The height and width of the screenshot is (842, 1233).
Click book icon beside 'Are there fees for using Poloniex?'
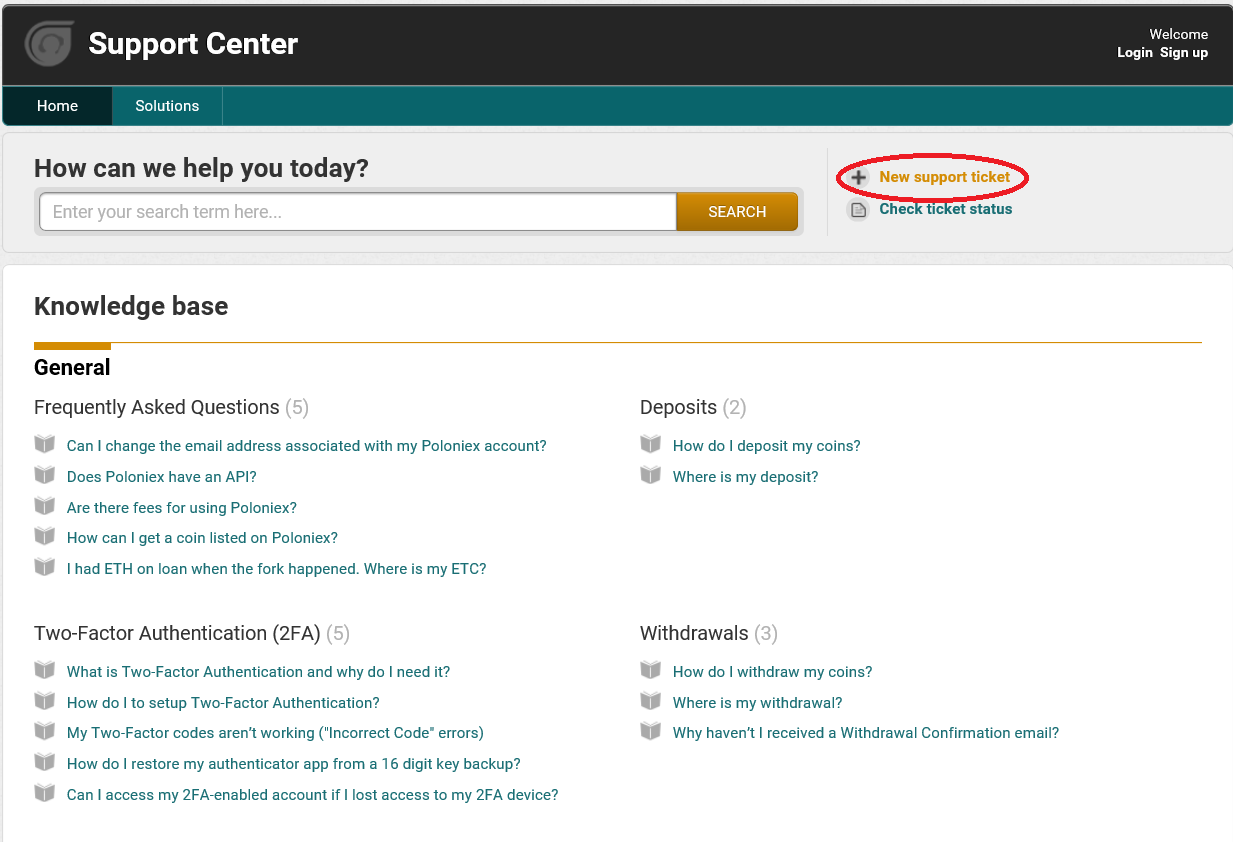(45, 506)
